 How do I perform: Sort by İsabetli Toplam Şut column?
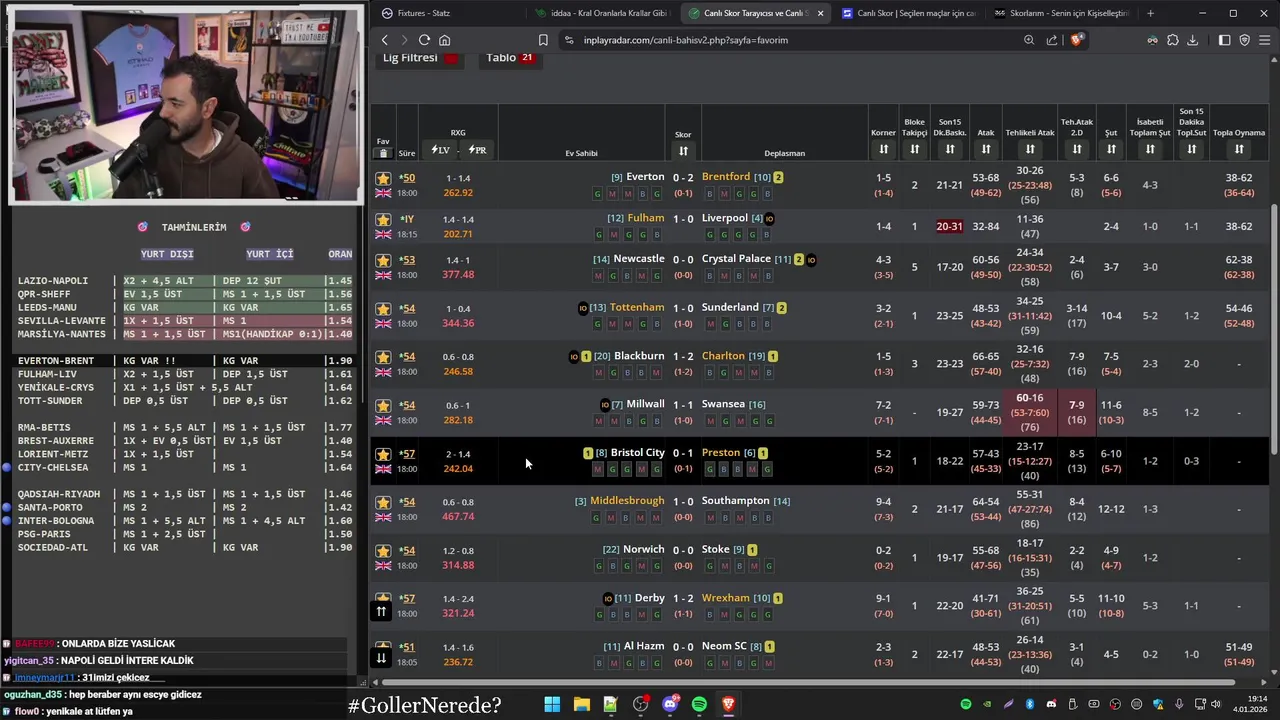point(1150,149)
